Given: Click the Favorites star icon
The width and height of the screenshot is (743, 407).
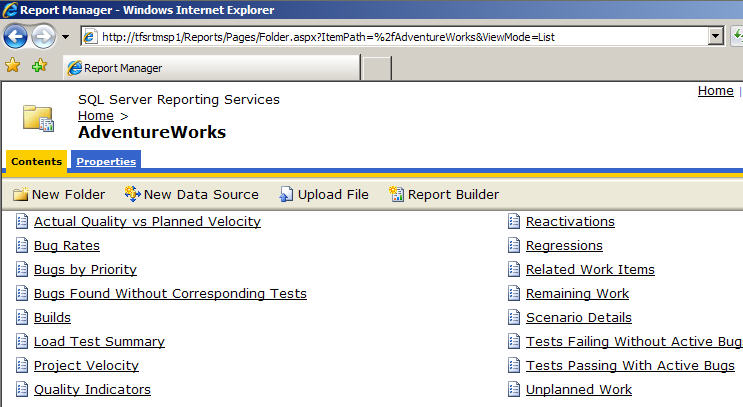Looking at the screenshot, I should [x=13, y=65].
